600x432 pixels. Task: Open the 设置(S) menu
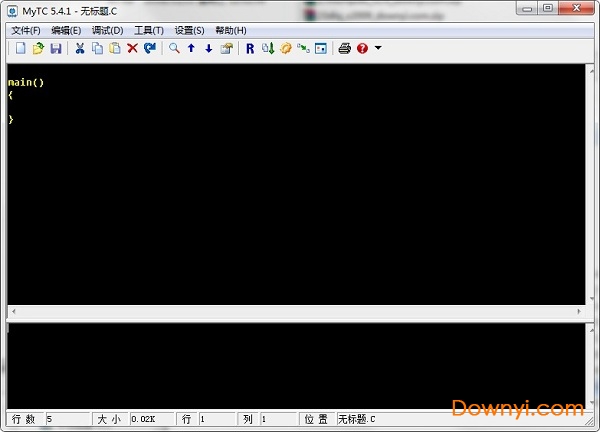(189, 30)
